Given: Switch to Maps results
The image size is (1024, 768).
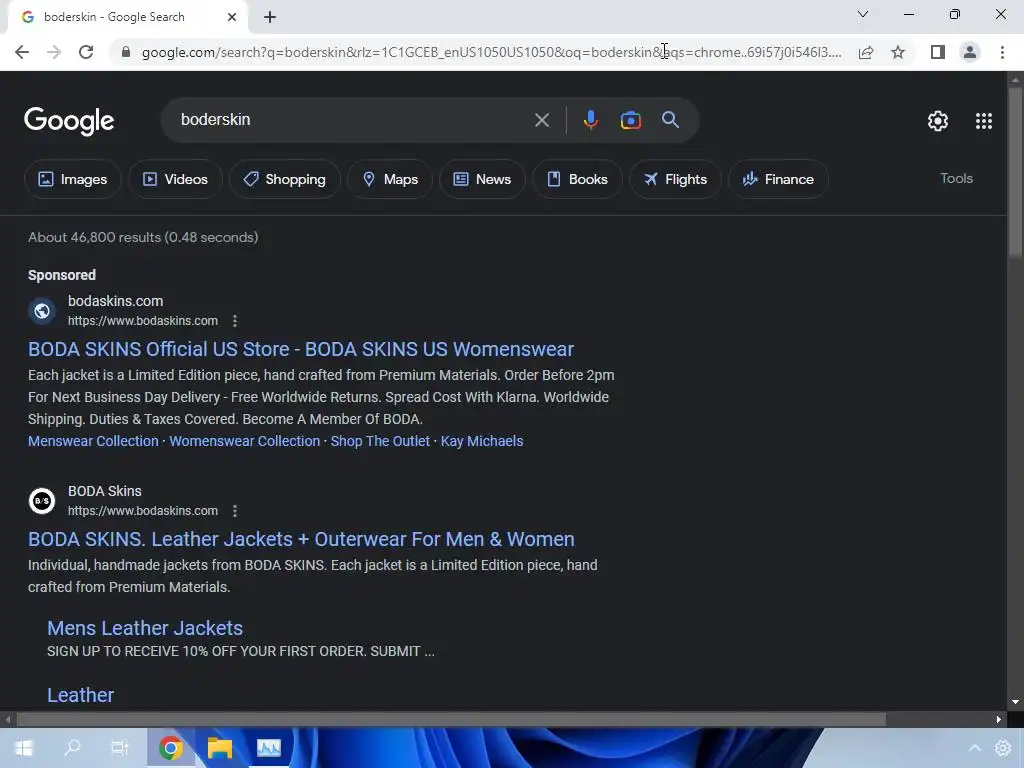Looking at the screenshot, I should [390, 179].
